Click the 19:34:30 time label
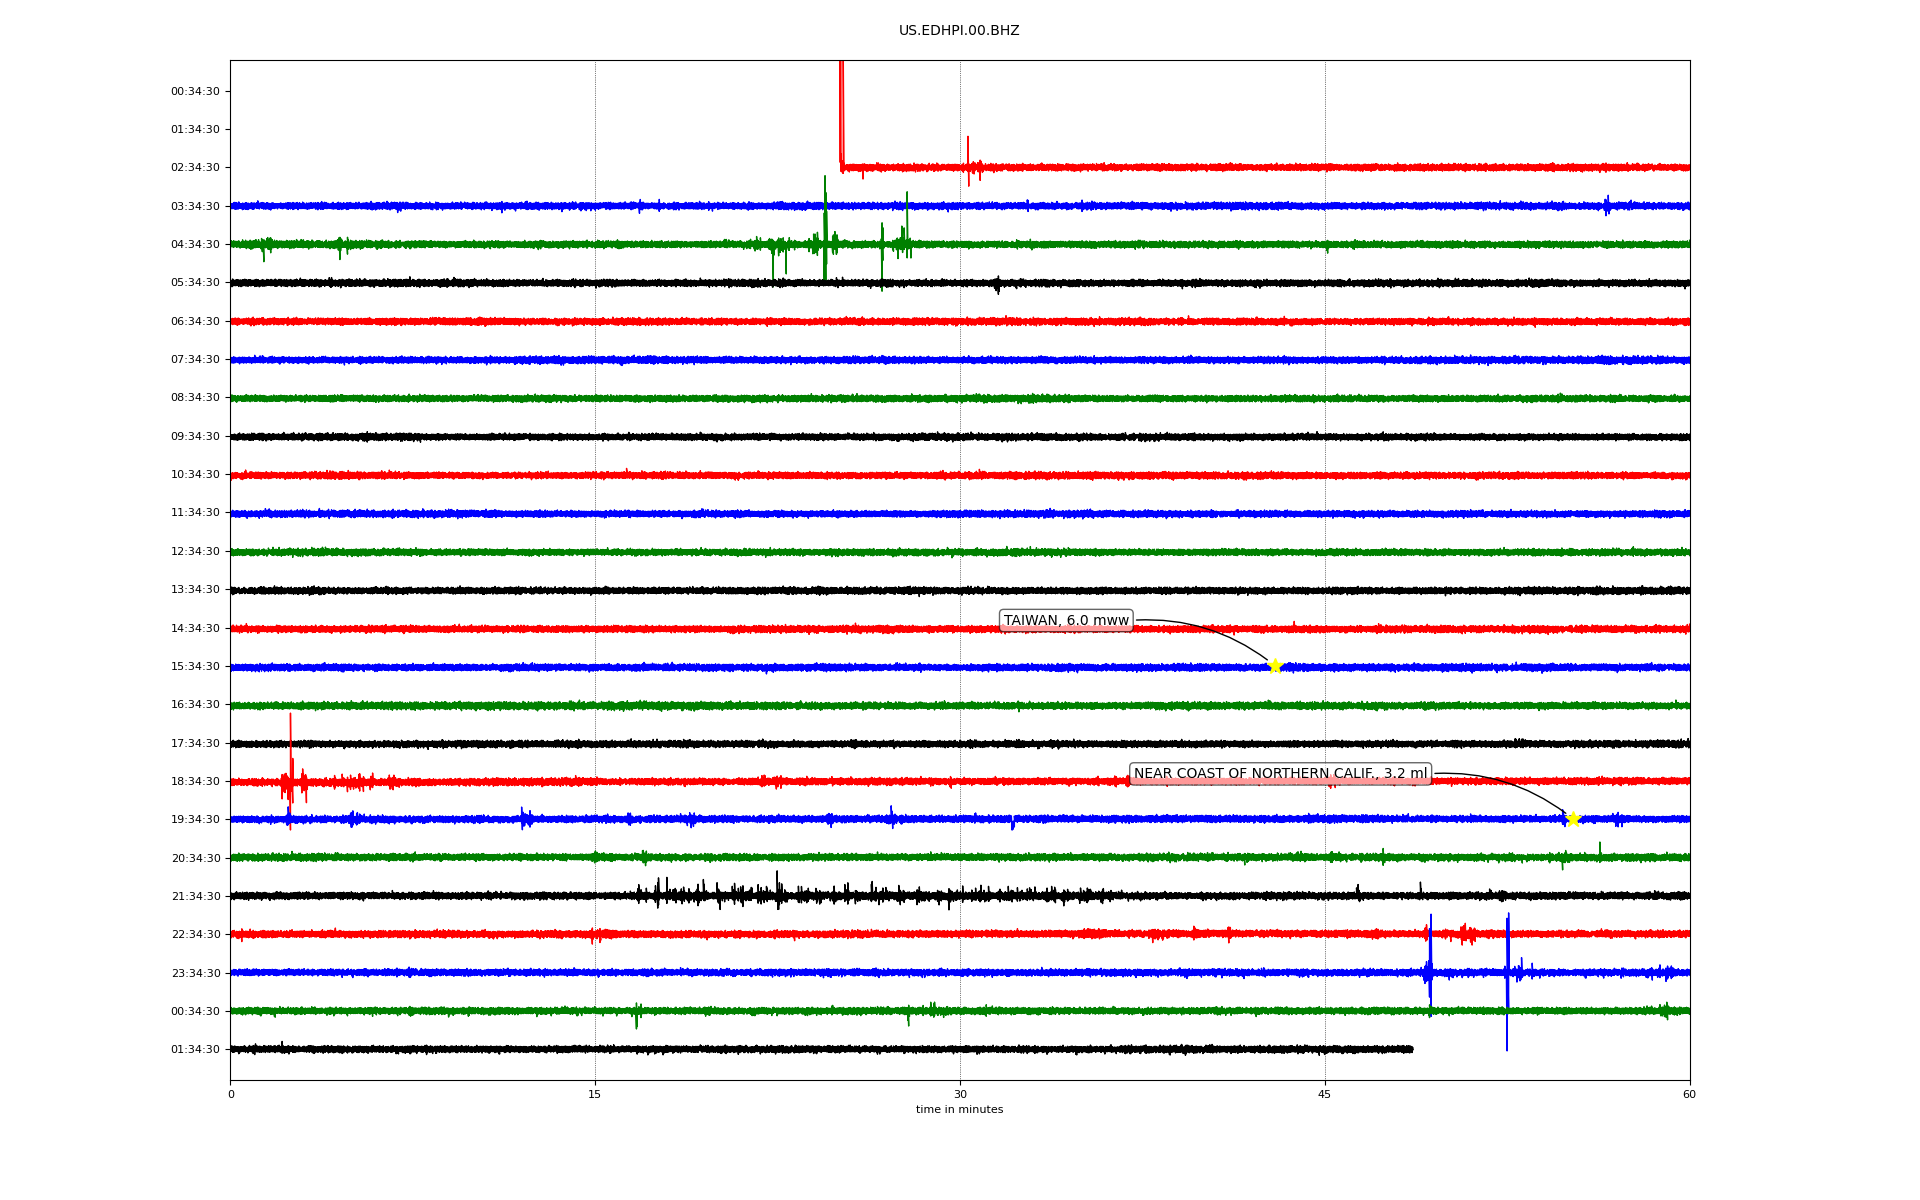 [195, 819]
